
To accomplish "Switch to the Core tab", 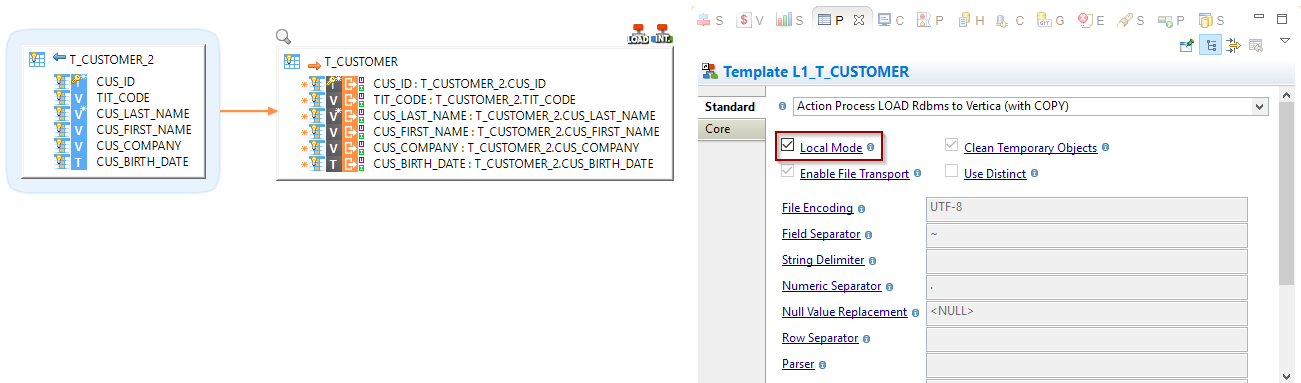I will click(730, 129).
